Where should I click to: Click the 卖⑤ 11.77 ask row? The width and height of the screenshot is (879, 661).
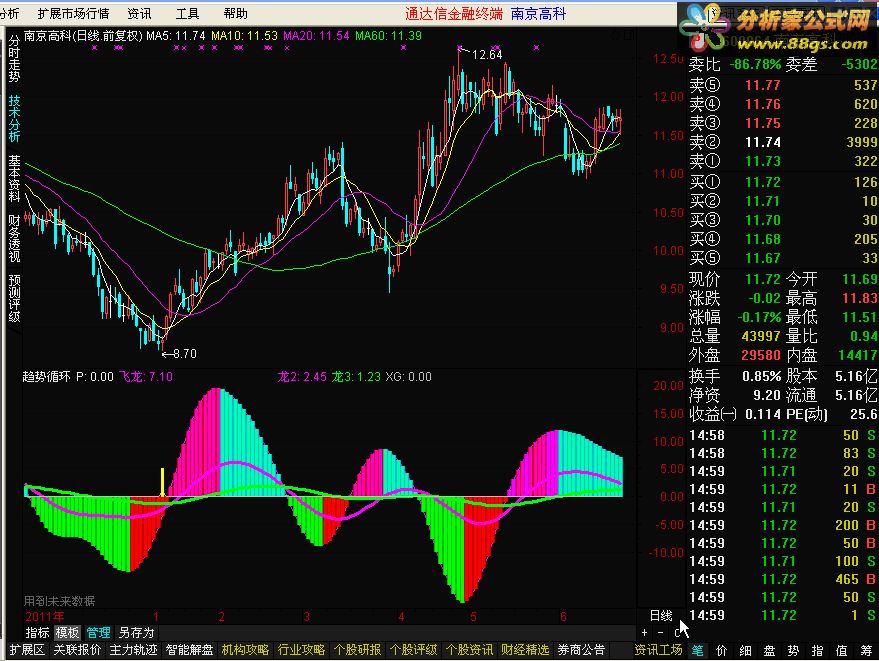pyautogui.click(x=783, y=85)
